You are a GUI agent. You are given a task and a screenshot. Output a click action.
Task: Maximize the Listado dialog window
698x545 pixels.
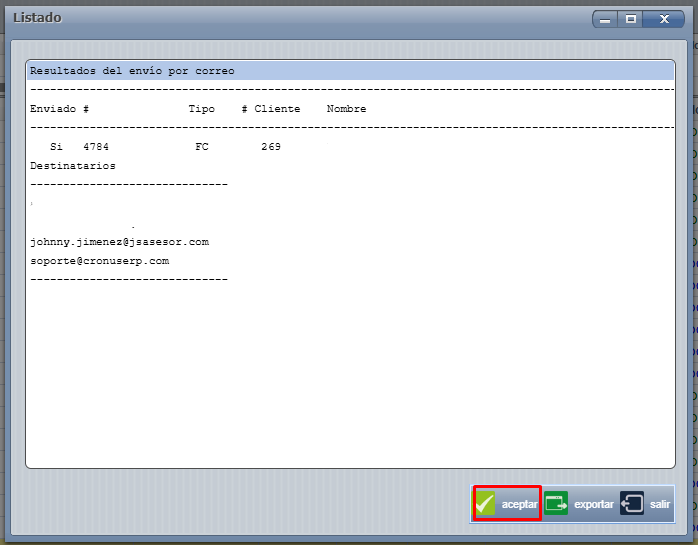631,19
